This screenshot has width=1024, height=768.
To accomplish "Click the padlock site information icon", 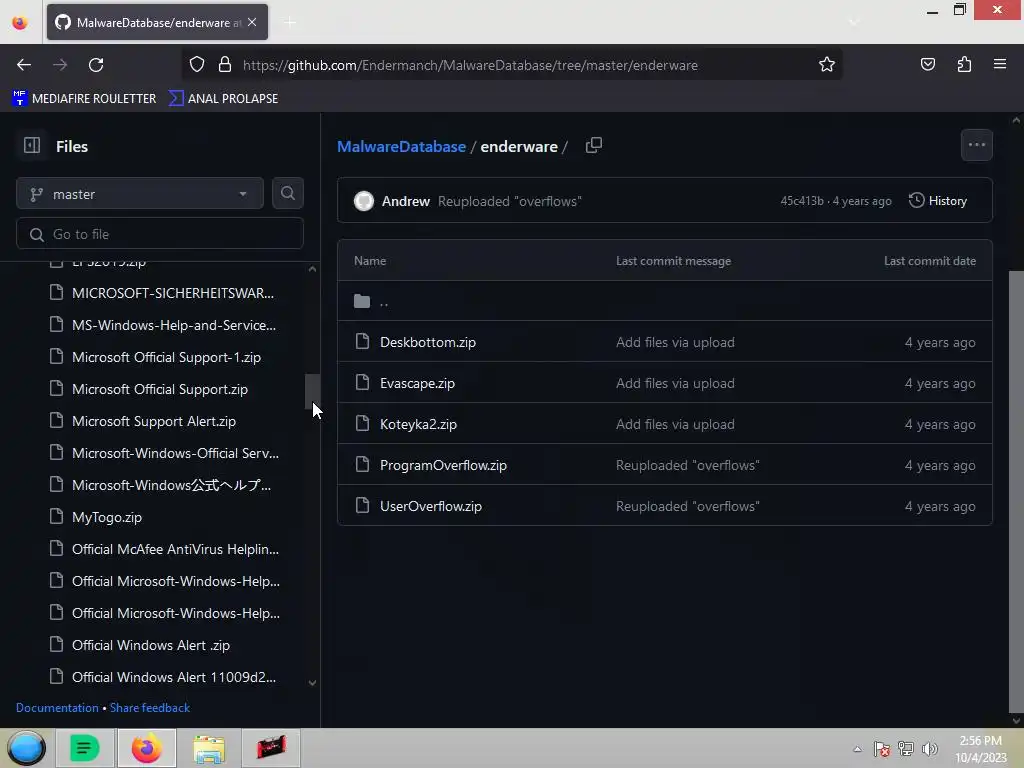I will (225, 65).
